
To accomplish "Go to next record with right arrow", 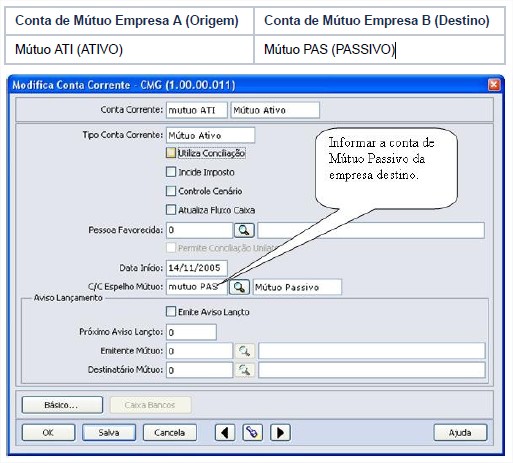I will click(x=280, y=433).
